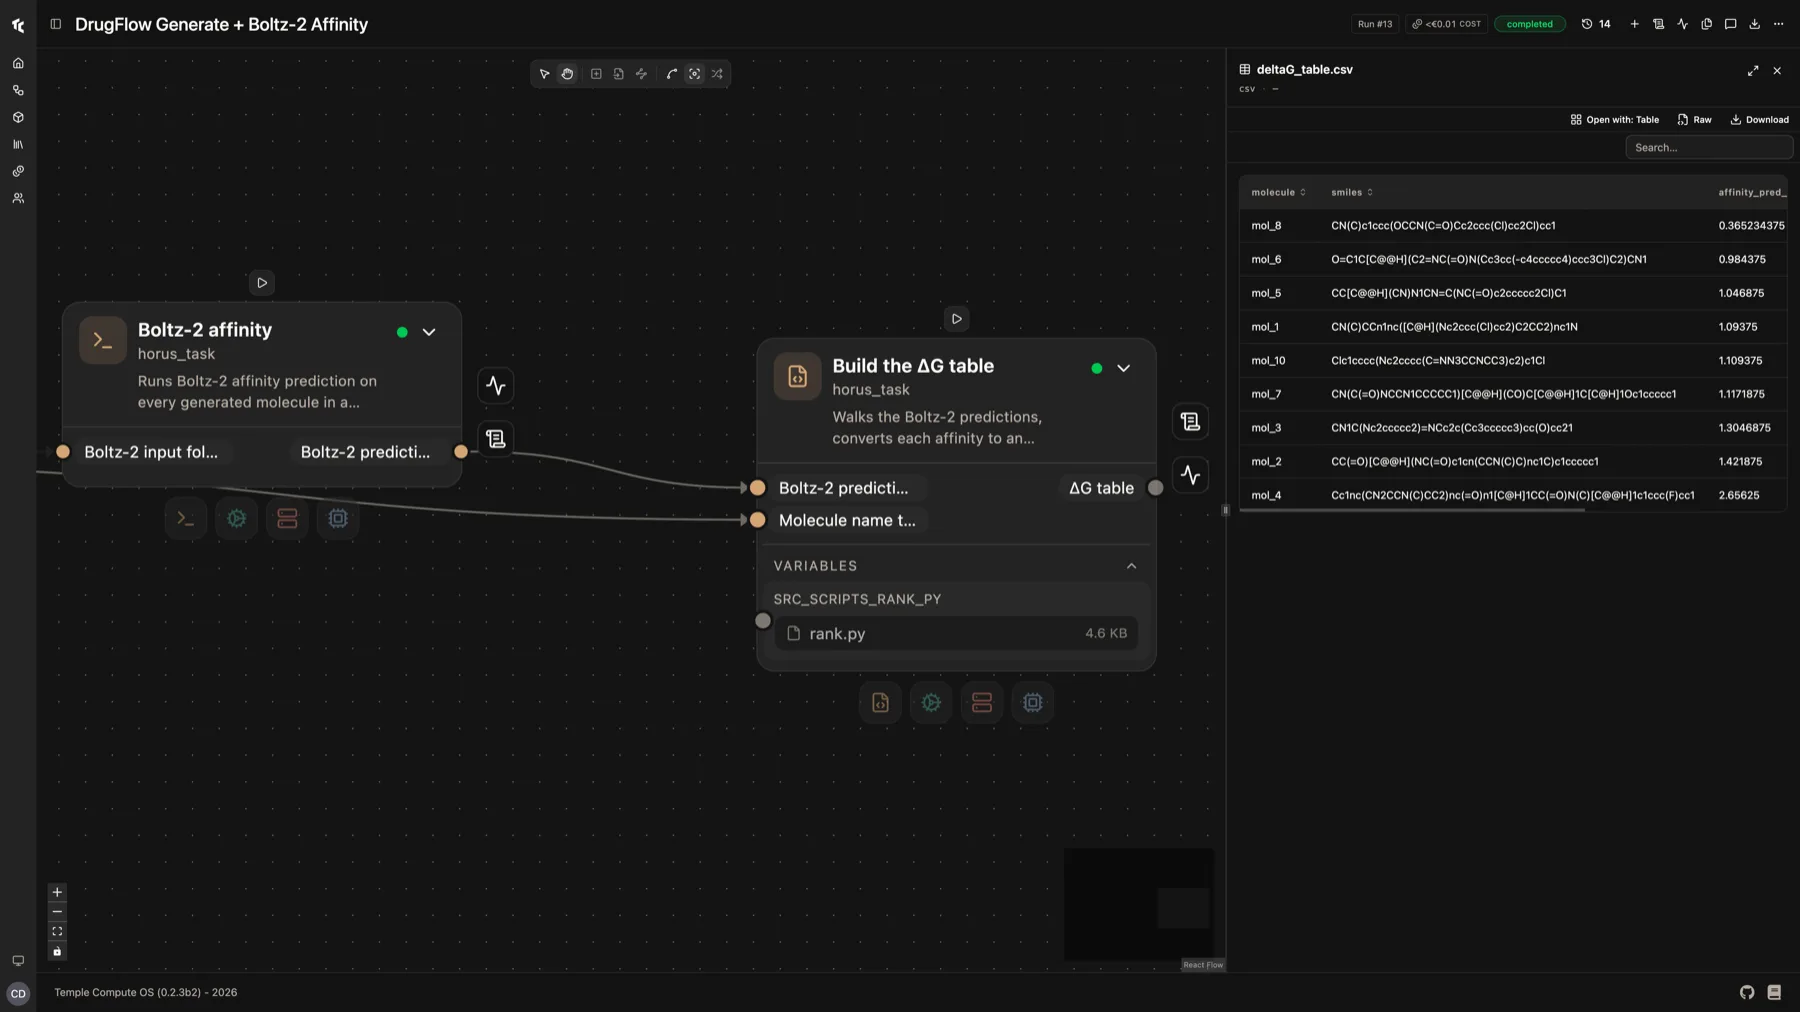This screenshot has height=1012, width=1800.
Task: Open activity pulse beside Build the ΔG table node
Action: [x=1191, y=475]
